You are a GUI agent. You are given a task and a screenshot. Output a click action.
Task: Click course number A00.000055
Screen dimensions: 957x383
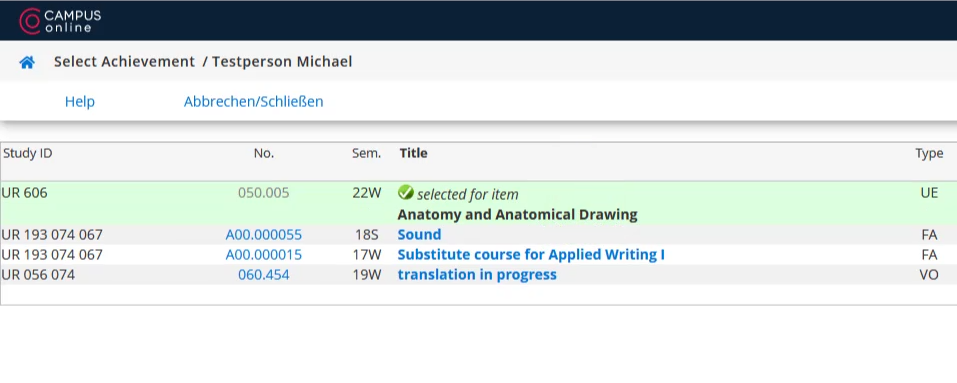point(264,235)
